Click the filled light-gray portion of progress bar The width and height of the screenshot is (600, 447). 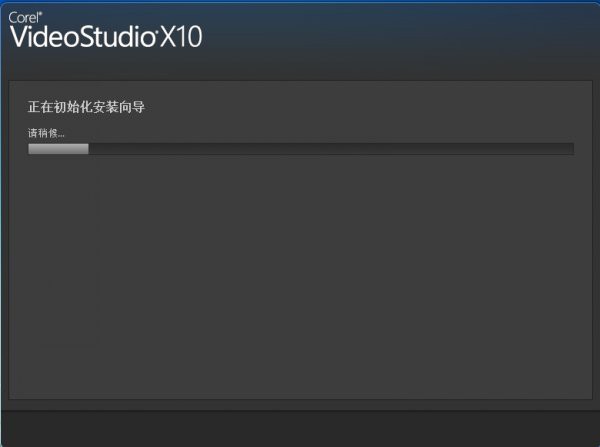click(58, 148)
